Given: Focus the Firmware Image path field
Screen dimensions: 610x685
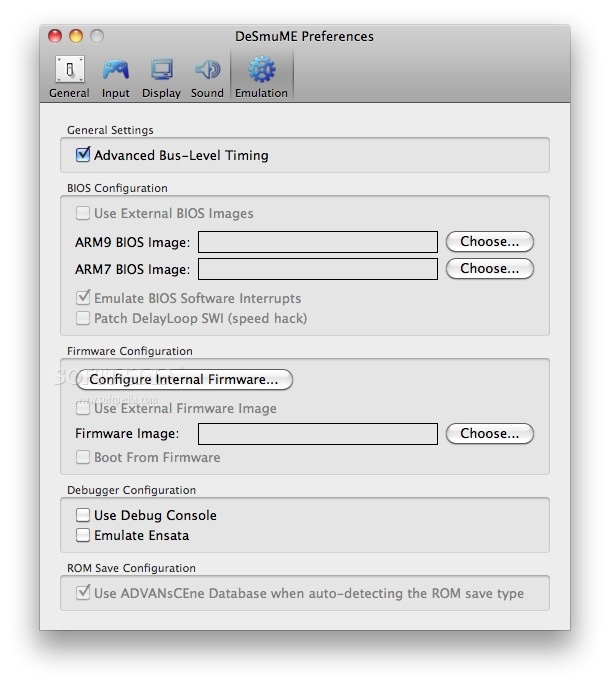Looking at the screenshot, I should pyautogui.click(x=318, y=434).
